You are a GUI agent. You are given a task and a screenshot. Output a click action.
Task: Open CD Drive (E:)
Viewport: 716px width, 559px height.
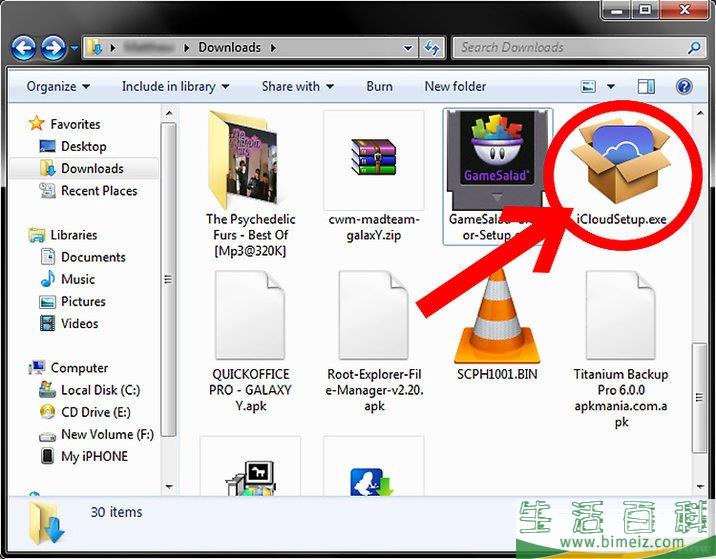click(96, 412)
